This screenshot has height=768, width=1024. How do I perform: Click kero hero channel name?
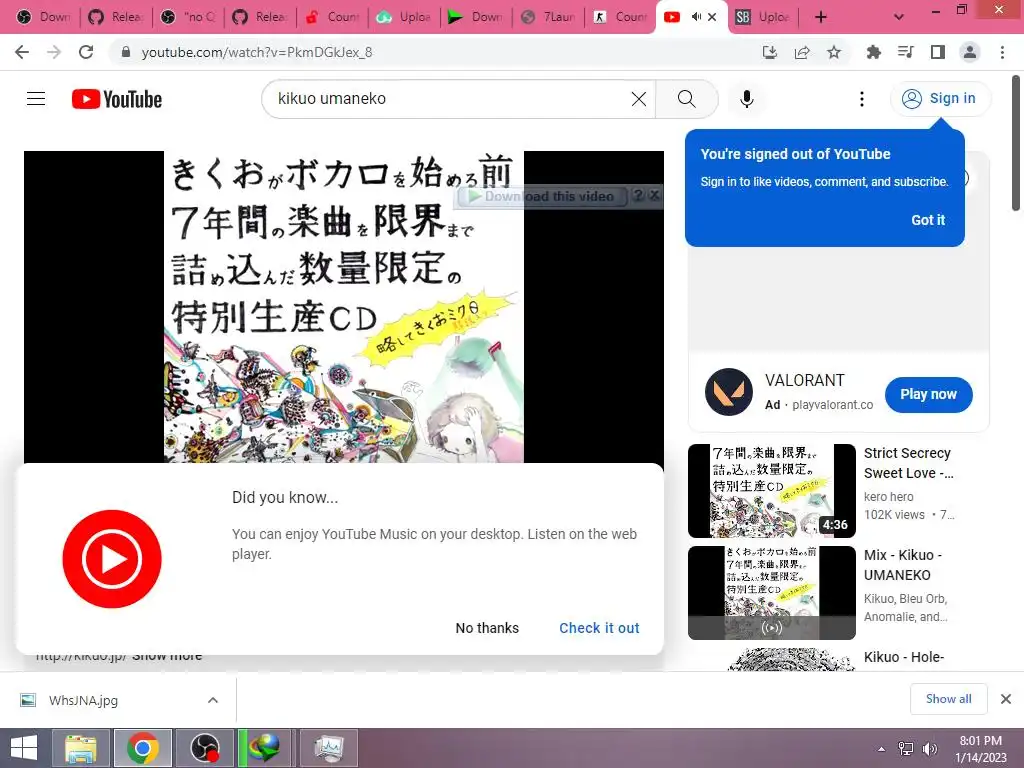[x=888, y=497]
